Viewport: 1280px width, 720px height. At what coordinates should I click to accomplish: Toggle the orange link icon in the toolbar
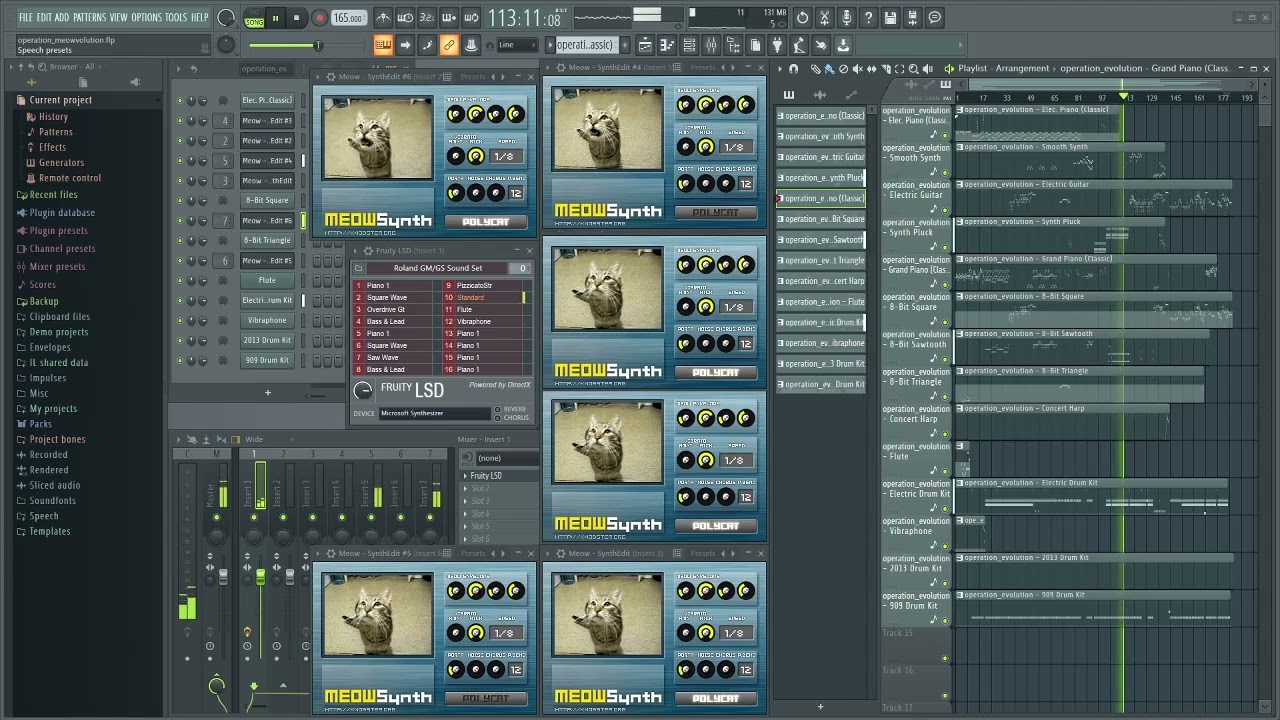tap(449, 45)
